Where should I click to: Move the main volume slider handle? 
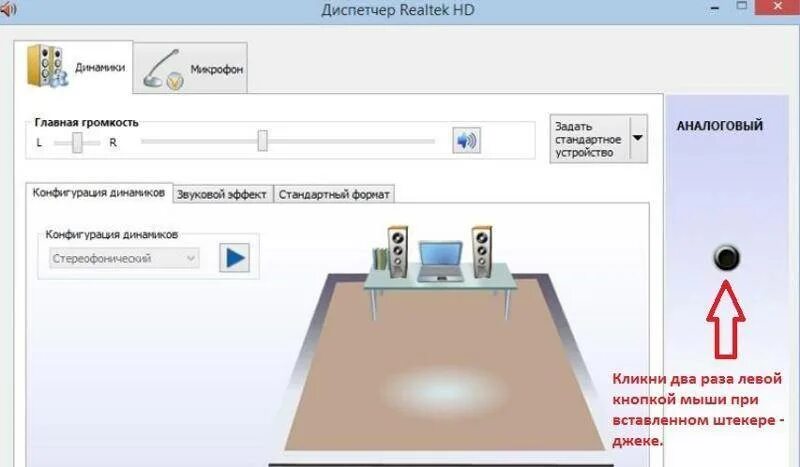[262, 140]
